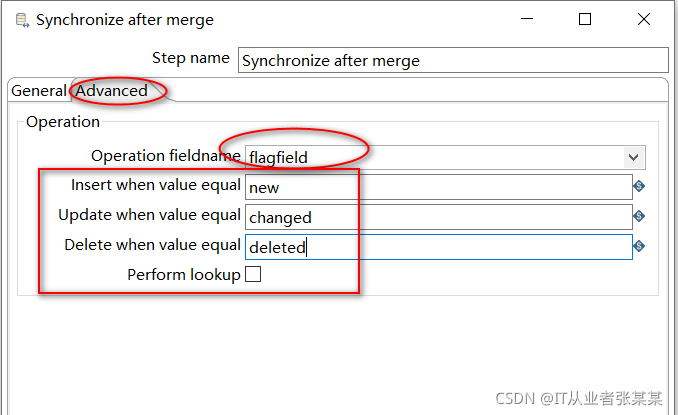Click the variable icon beside the Insert value field
Screen dimensions: 678x415
[639, 186]
